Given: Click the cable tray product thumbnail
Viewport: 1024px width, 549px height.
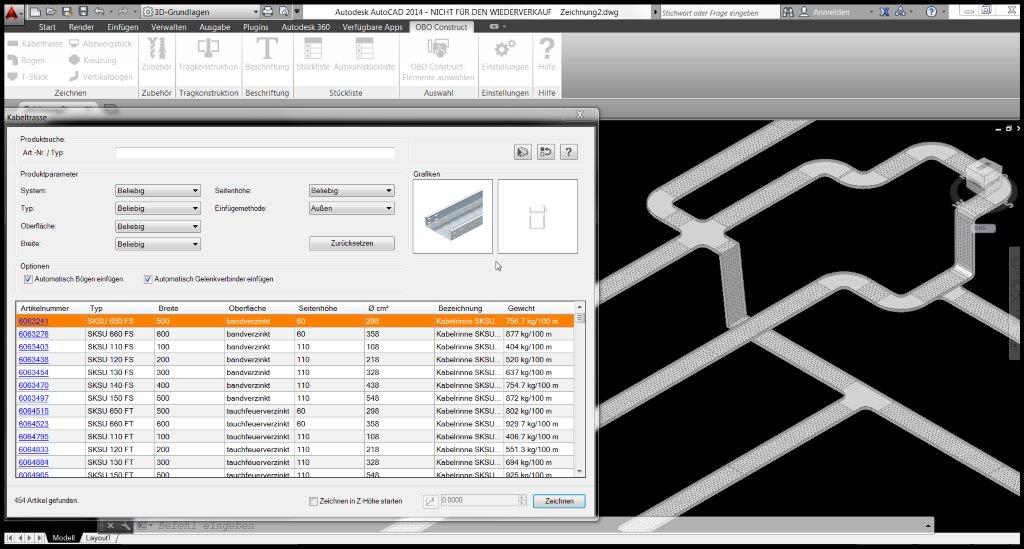Looking at the screenshot, I should click(453, 216).
